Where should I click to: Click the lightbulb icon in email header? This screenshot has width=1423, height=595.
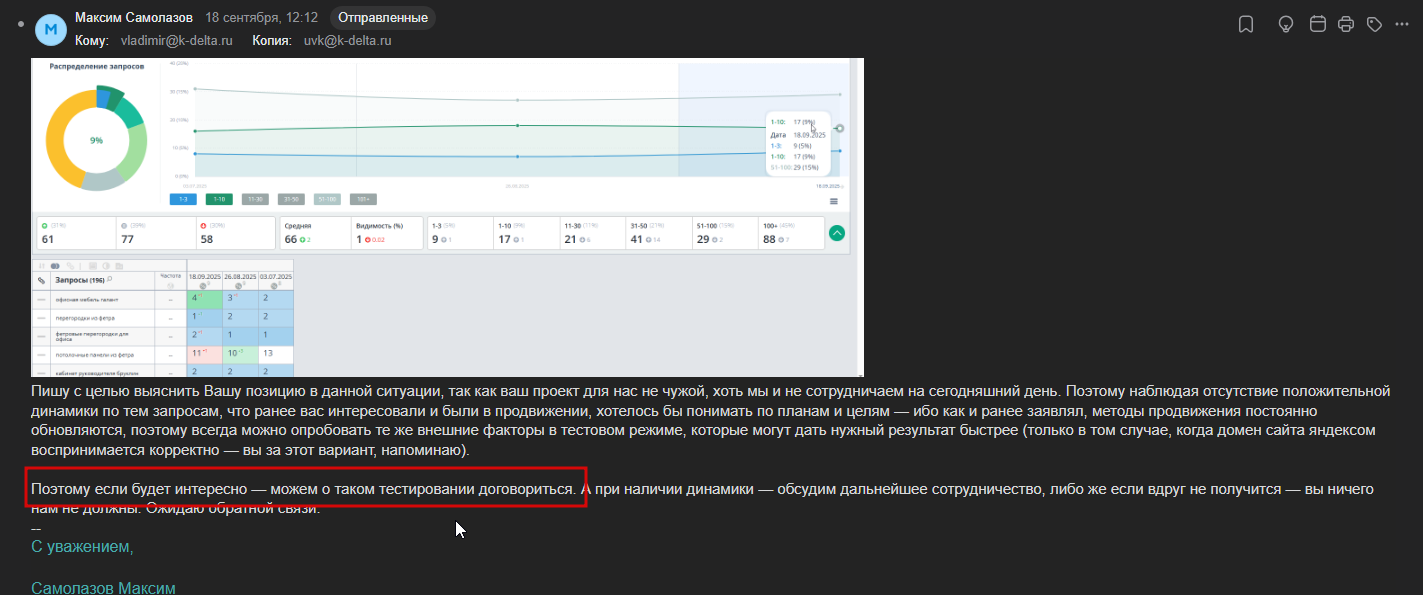[1287, 25]
